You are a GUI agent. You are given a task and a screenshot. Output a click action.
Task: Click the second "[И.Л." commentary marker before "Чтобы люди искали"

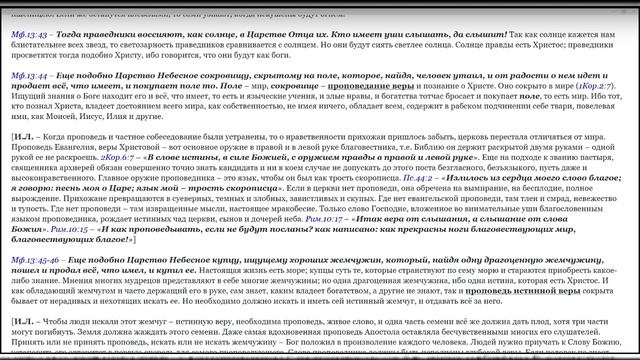point(22,322)
